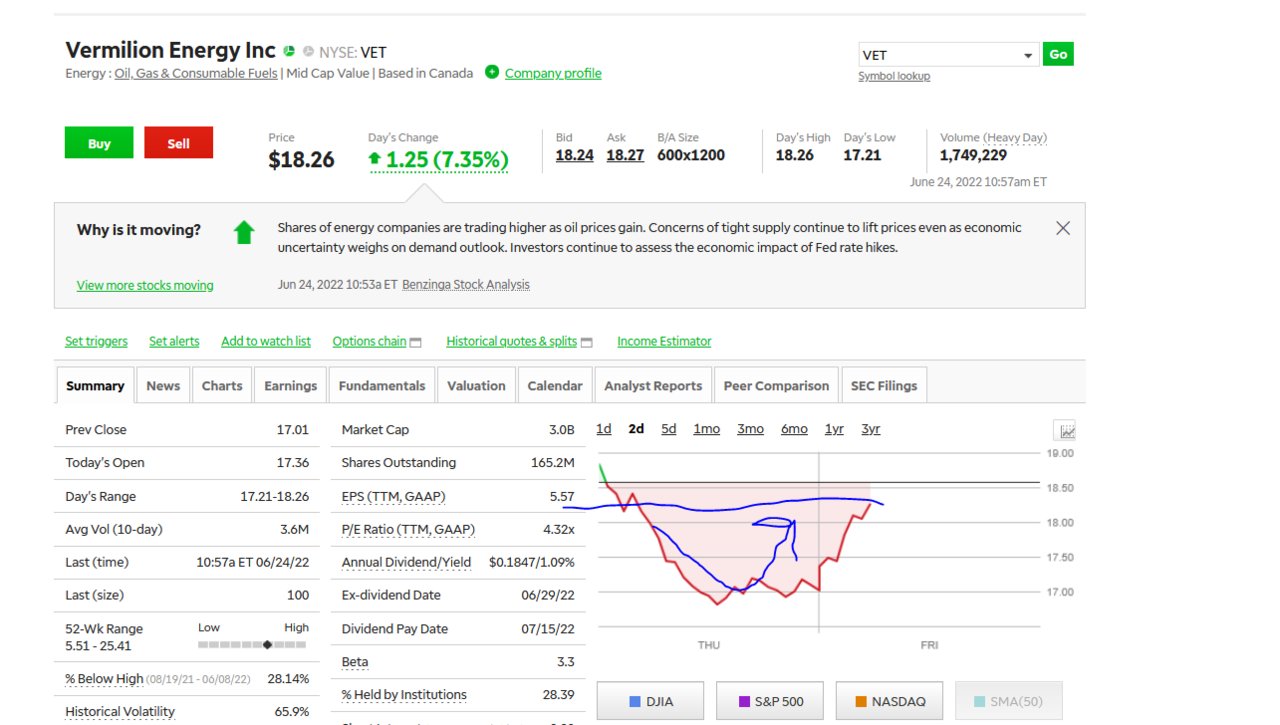This screenshot has width=1280, height=725.
Task: Switch to the SEC Filings tab
Action: tap(884, 385)
